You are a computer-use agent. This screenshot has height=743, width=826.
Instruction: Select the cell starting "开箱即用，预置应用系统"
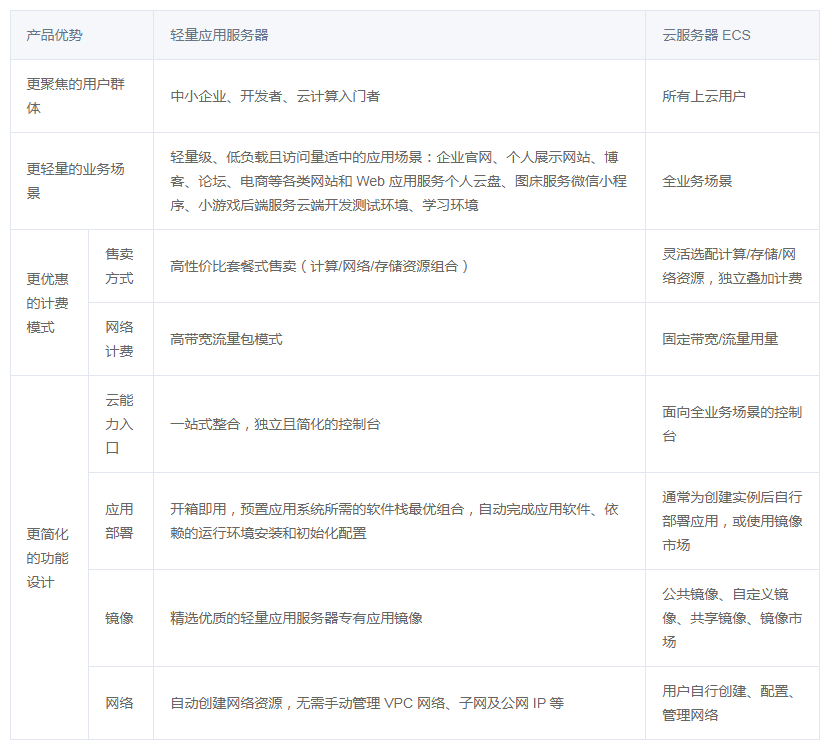(x=399, y=521)
